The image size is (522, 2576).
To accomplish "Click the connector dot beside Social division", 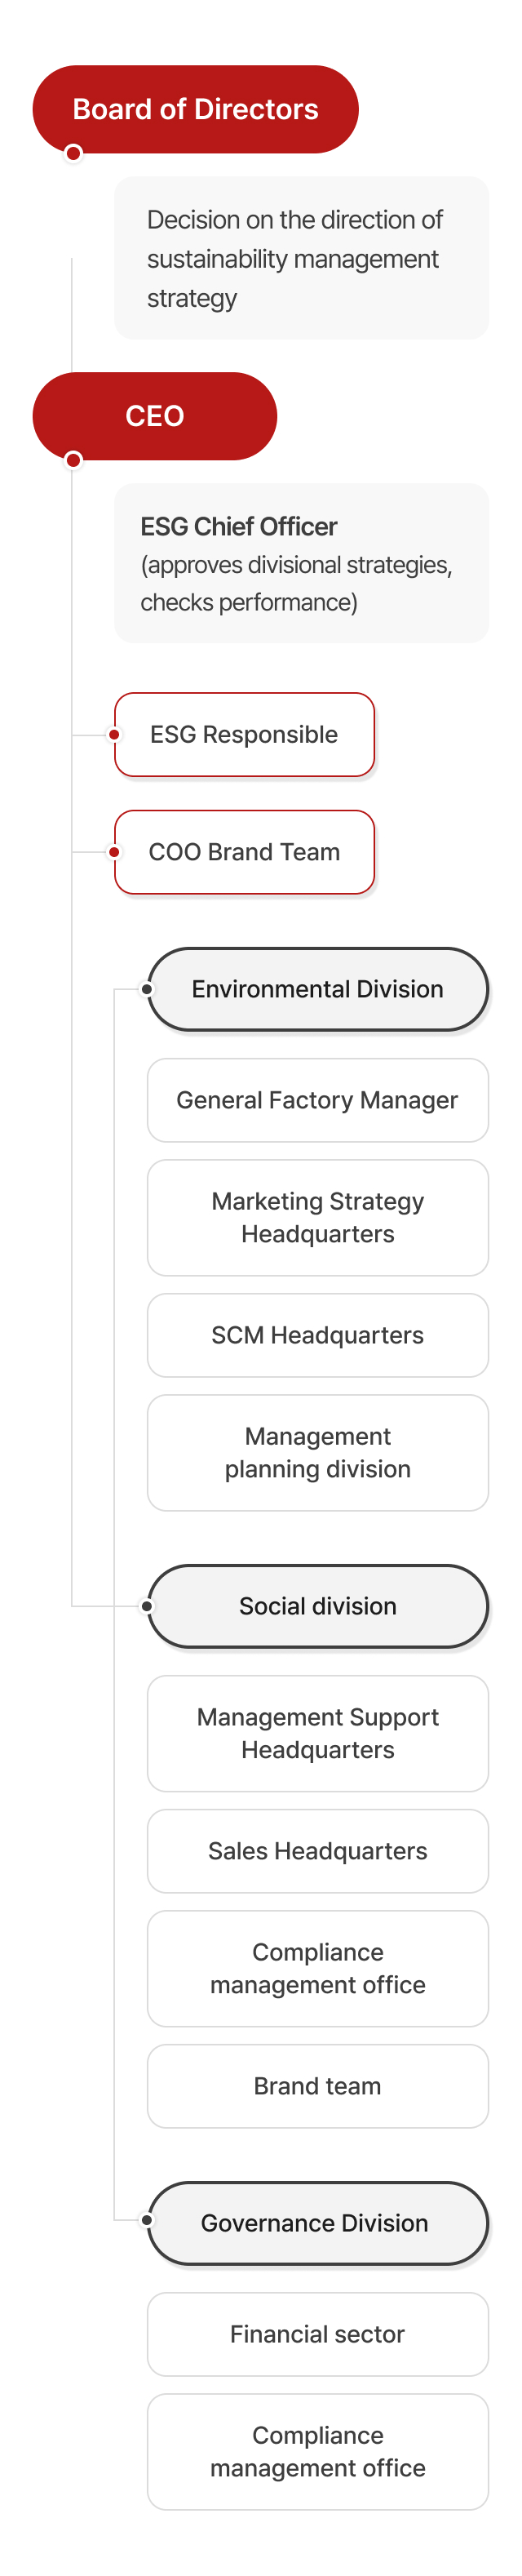I will pos(148,1606).
